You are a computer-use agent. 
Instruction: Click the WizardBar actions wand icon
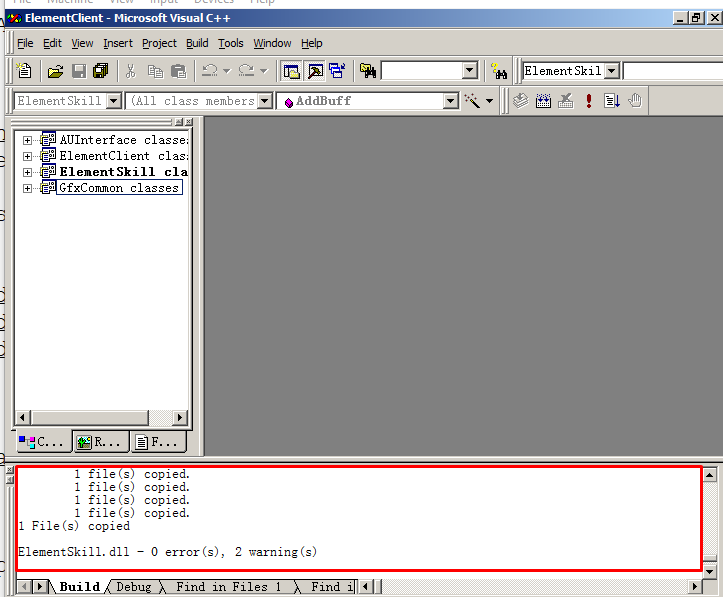472,100
